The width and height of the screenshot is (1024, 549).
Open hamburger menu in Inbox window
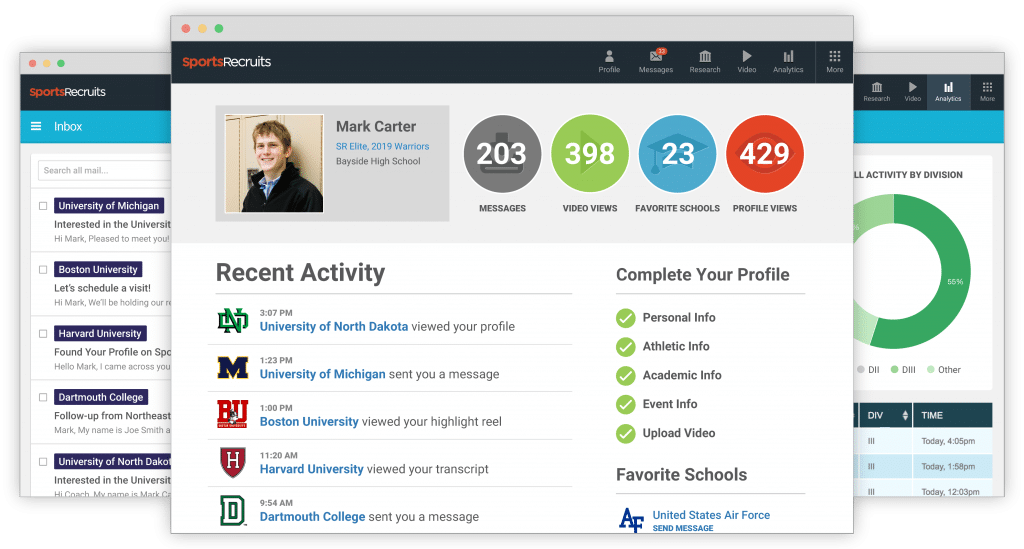[x=36, y=126]
